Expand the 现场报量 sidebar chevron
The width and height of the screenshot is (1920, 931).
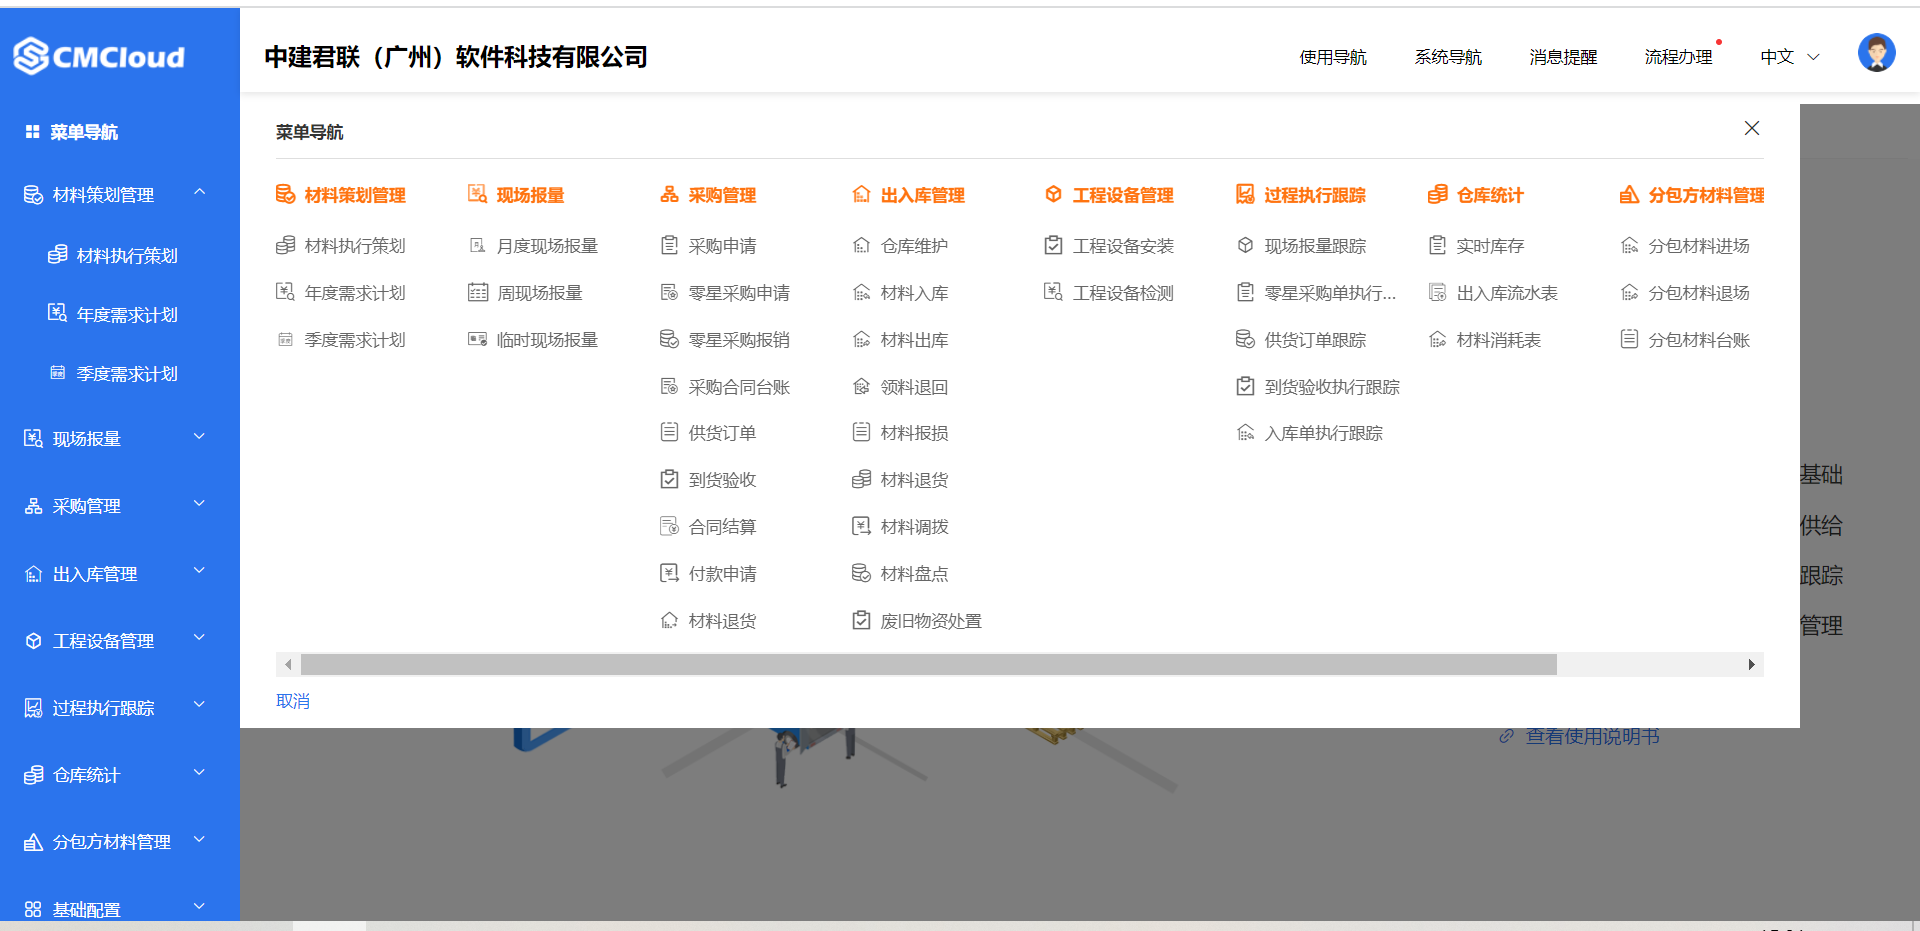pyautogui.click(x=199, y=436)
